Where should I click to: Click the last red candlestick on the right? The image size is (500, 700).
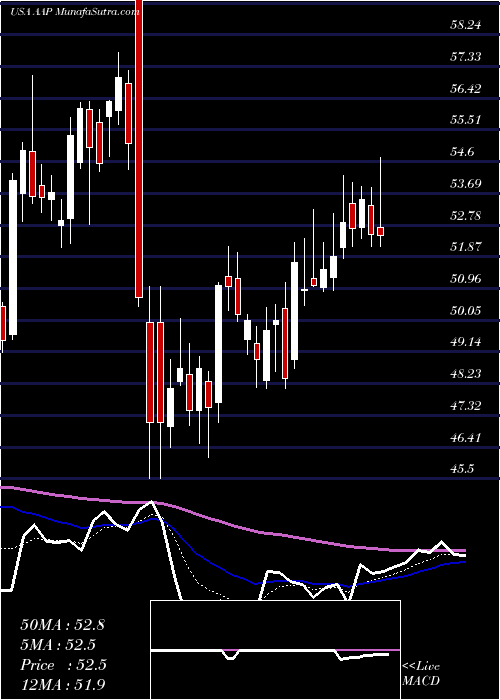click(380, 231)
